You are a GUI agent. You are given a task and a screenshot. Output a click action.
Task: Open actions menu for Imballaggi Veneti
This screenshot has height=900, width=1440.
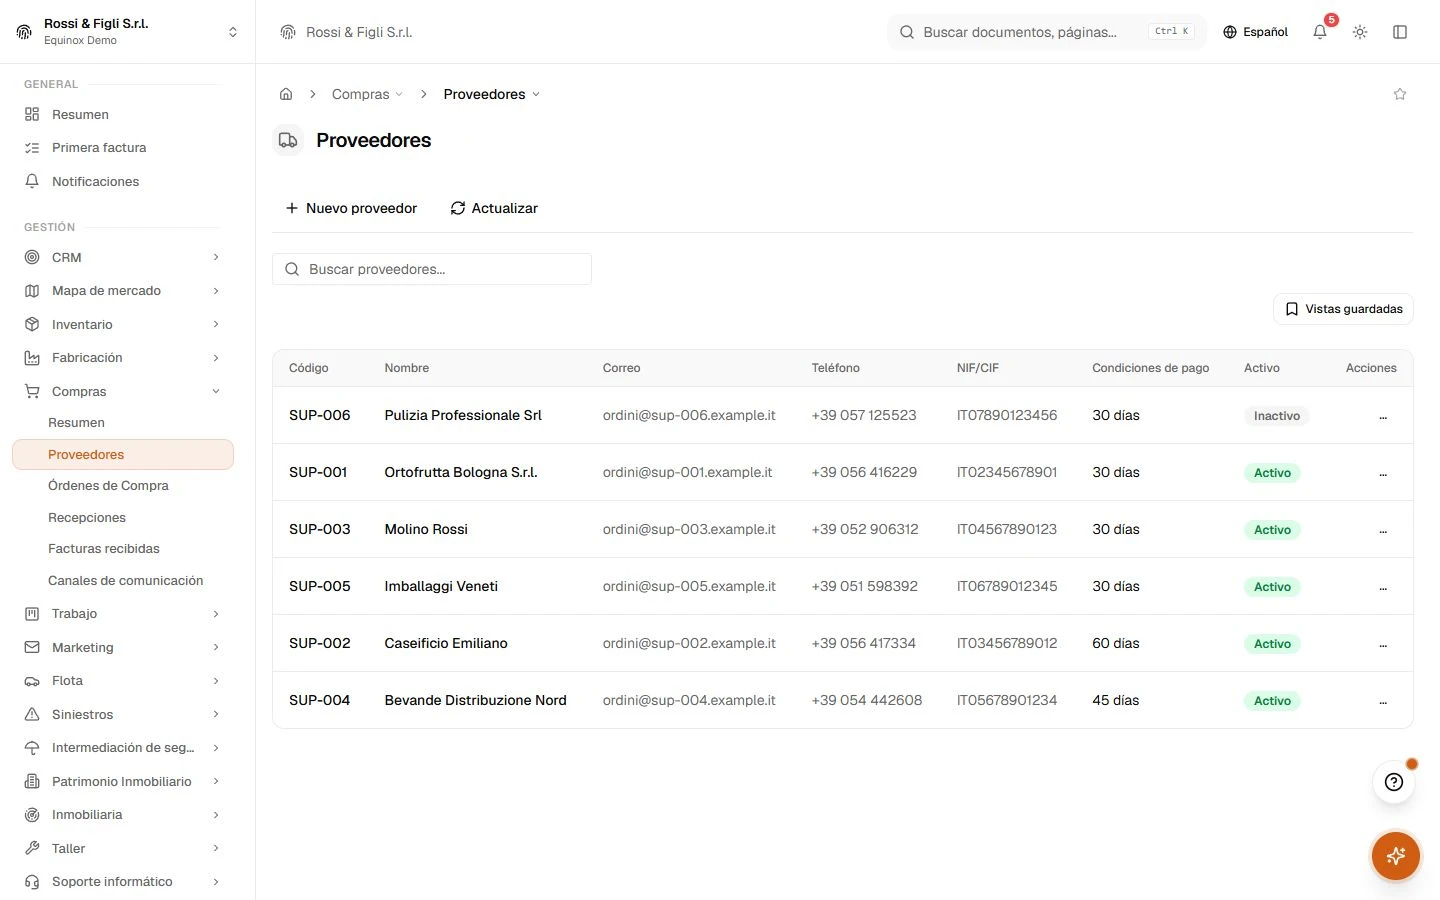[x=1383, y=587]
